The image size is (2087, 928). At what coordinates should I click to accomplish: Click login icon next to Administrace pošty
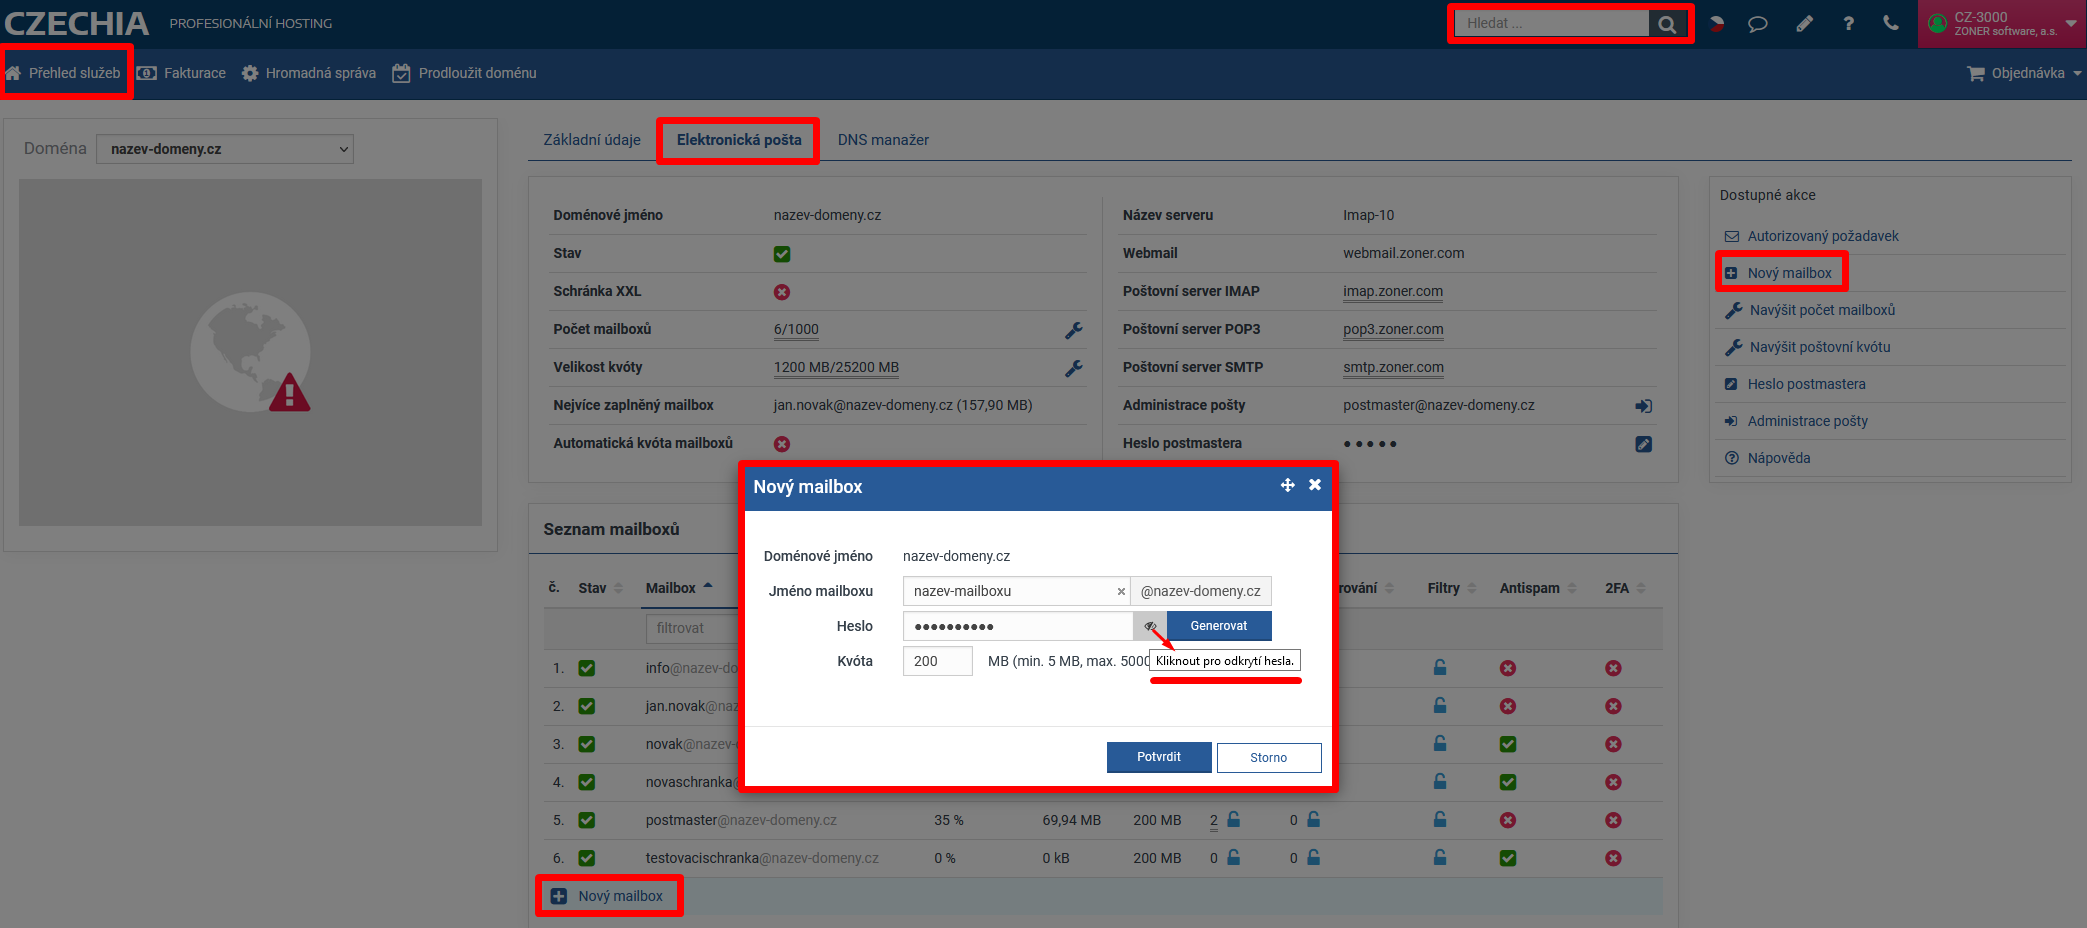1643,406
